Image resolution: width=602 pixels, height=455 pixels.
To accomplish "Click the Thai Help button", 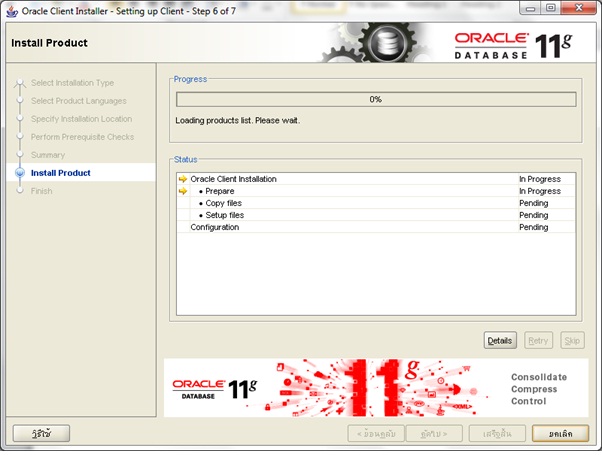I will (x=41, y=433).
